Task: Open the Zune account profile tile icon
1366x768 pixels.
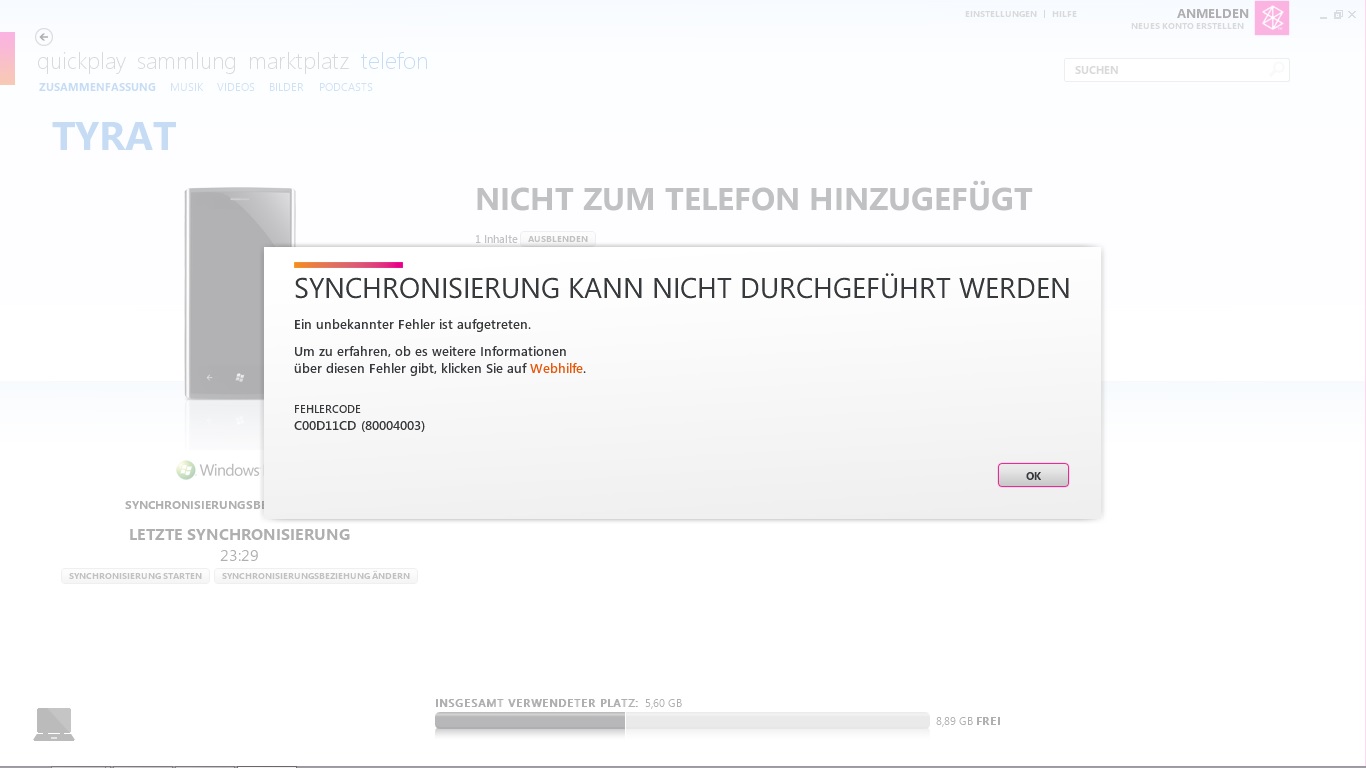Action: [1272, 18]
